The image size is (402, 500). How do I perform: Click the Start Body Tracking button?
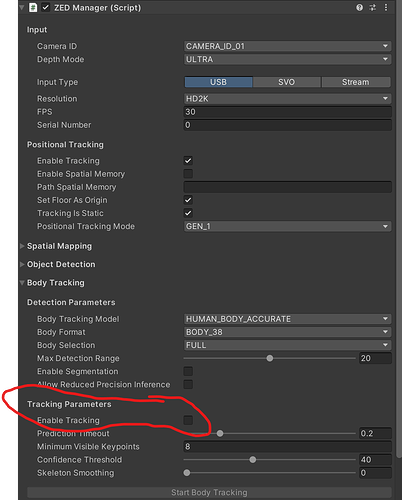(209, 493)
